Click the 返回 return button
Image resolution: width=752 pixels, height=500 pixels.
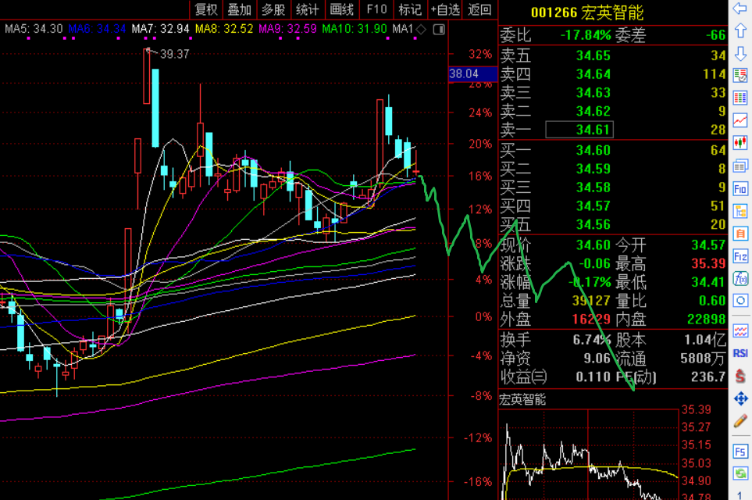[x=480, y=9]
